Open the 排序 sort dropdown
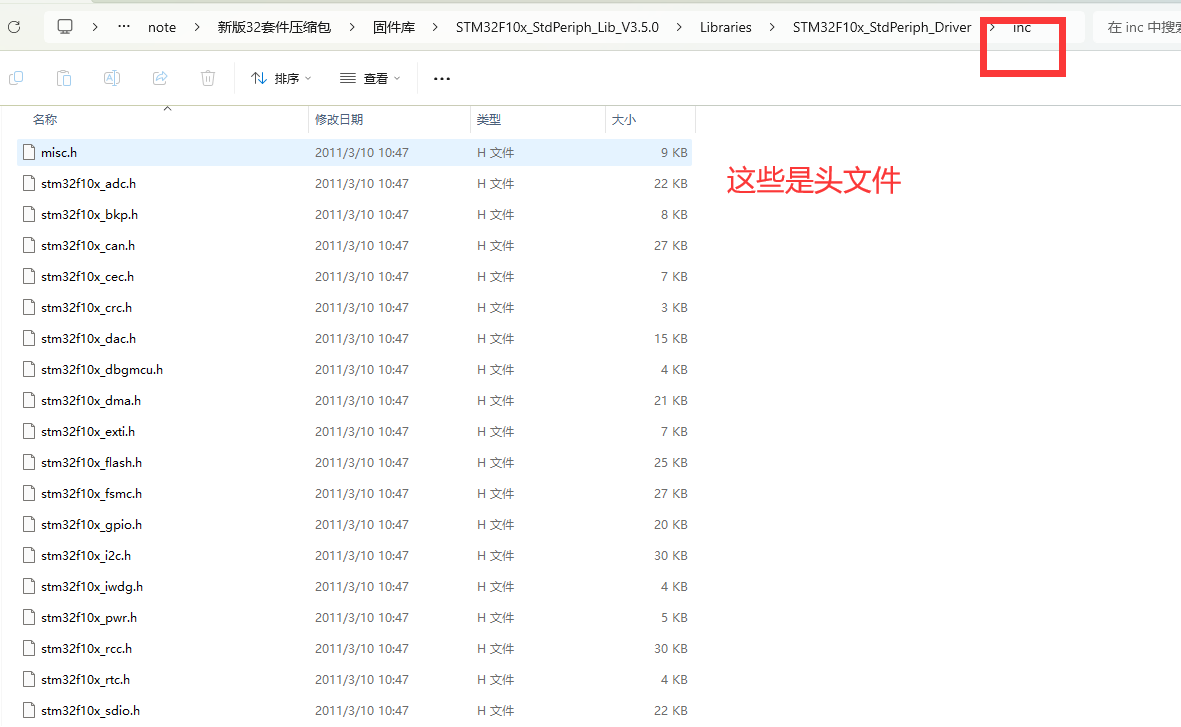This screenshot has width=1181, height=727. 281,78
